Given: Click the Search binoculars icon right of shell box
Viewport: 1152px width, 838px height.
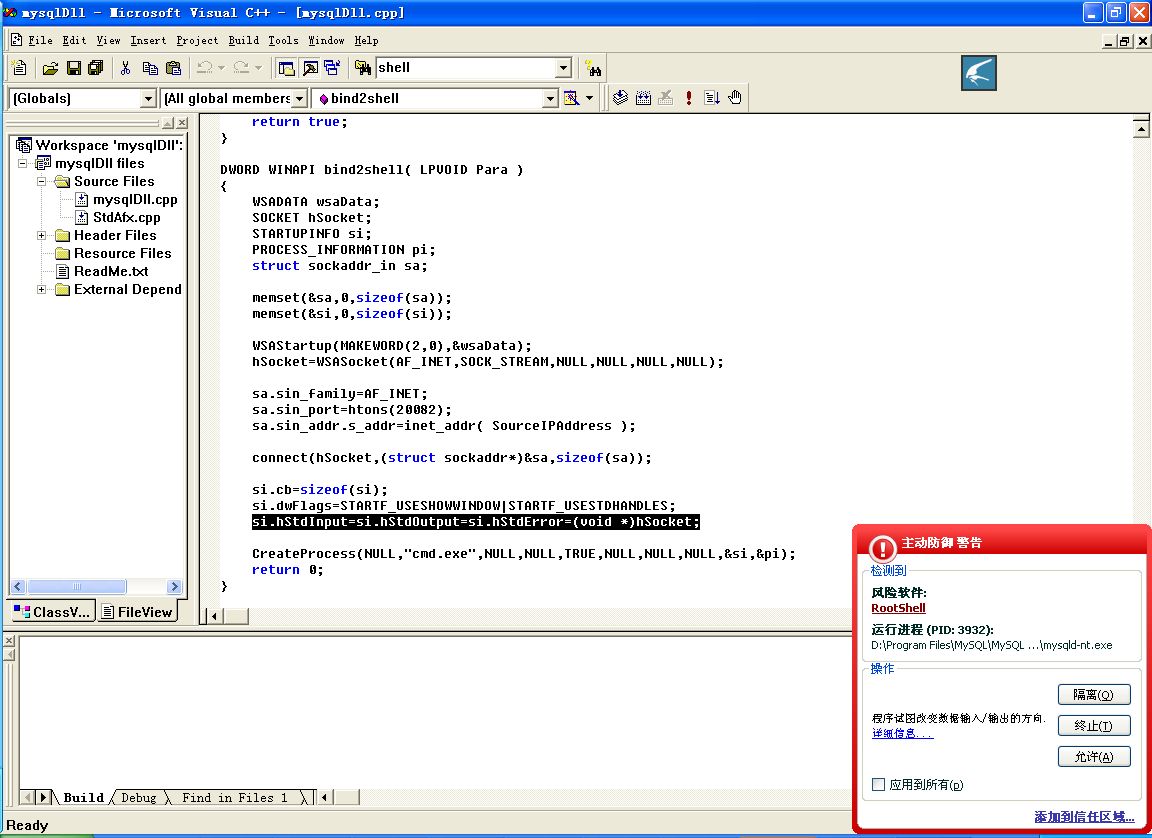Looking at the screenshot, I should [593, 68].
